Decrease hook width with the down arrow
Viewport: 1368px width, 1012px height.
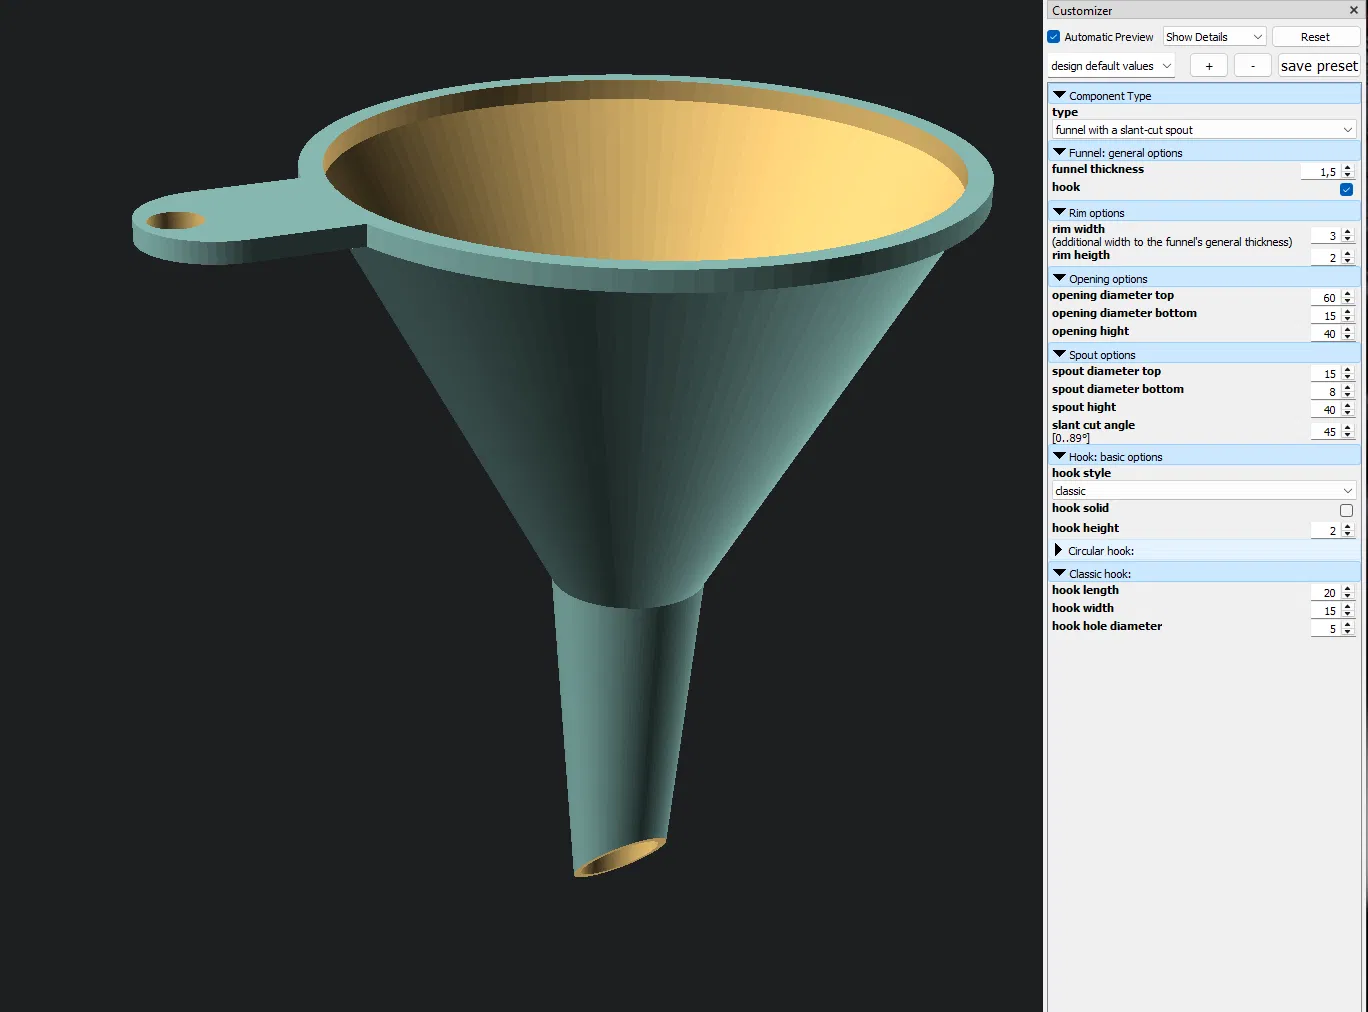(1348, 614)
